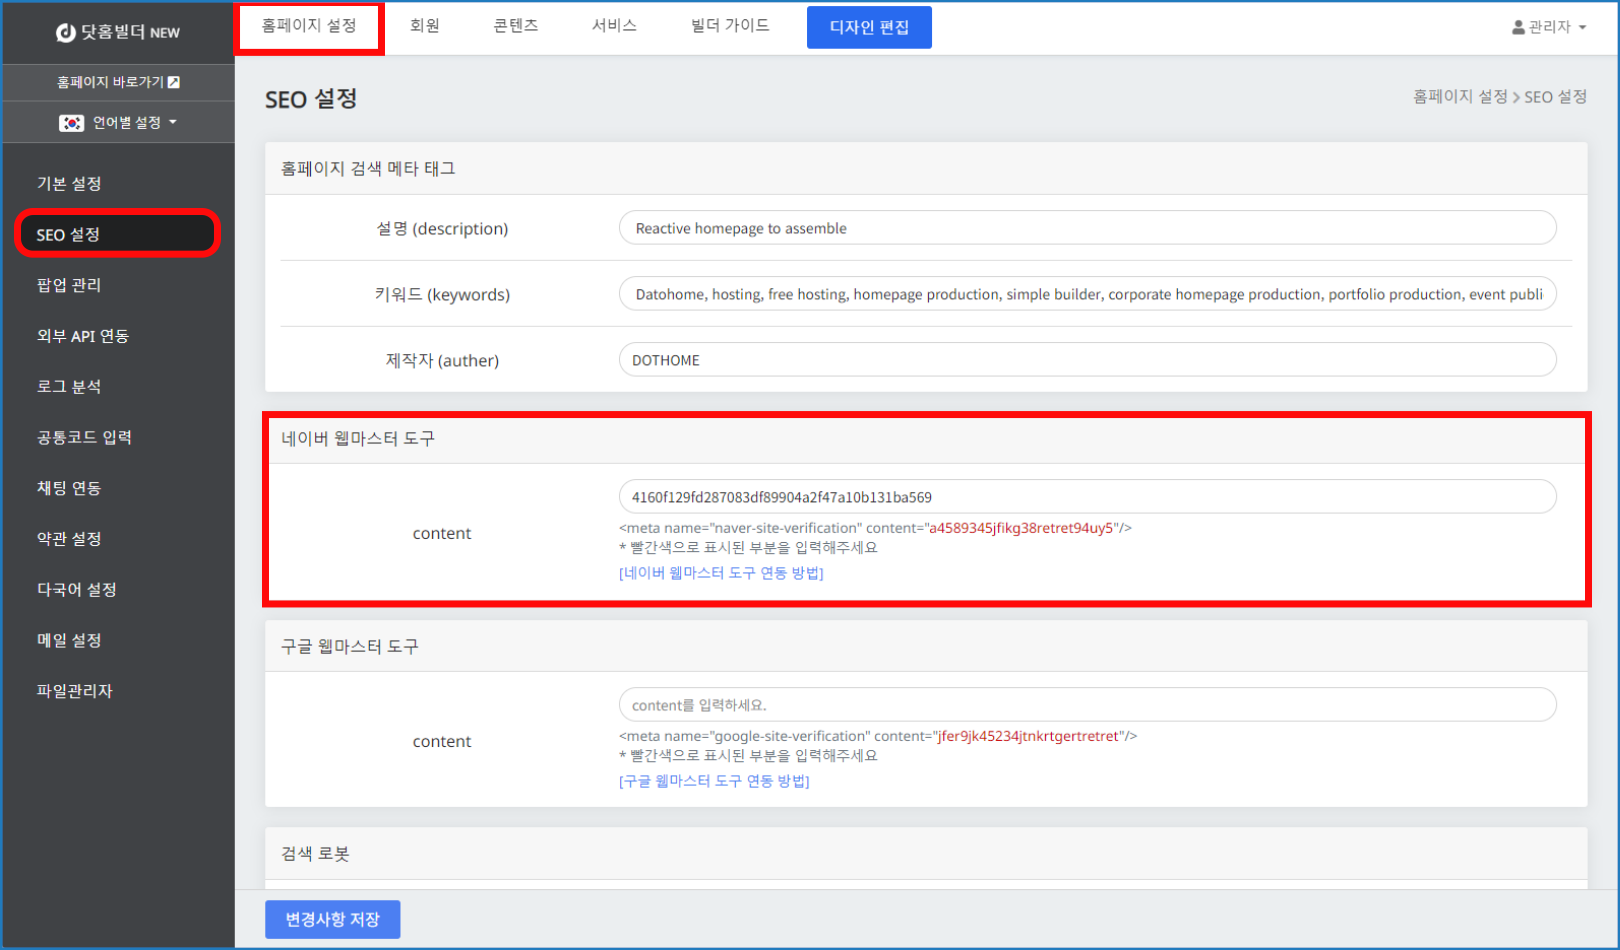Open the 관리자 account dropdown

(x=1549, y=27)
